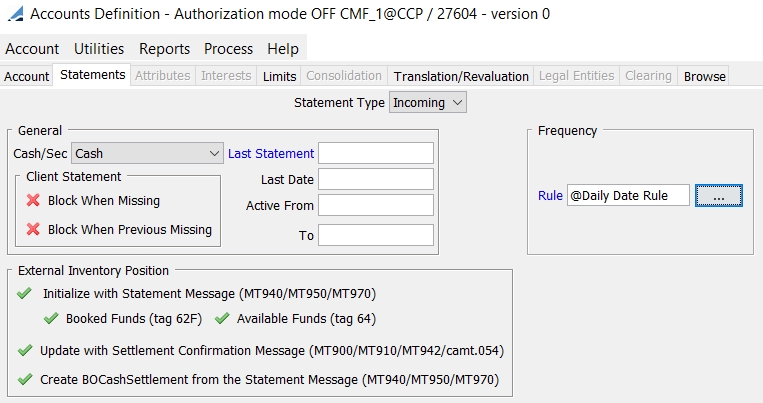Open the Process menu
763x403 pixels.
tap(228, 49)
